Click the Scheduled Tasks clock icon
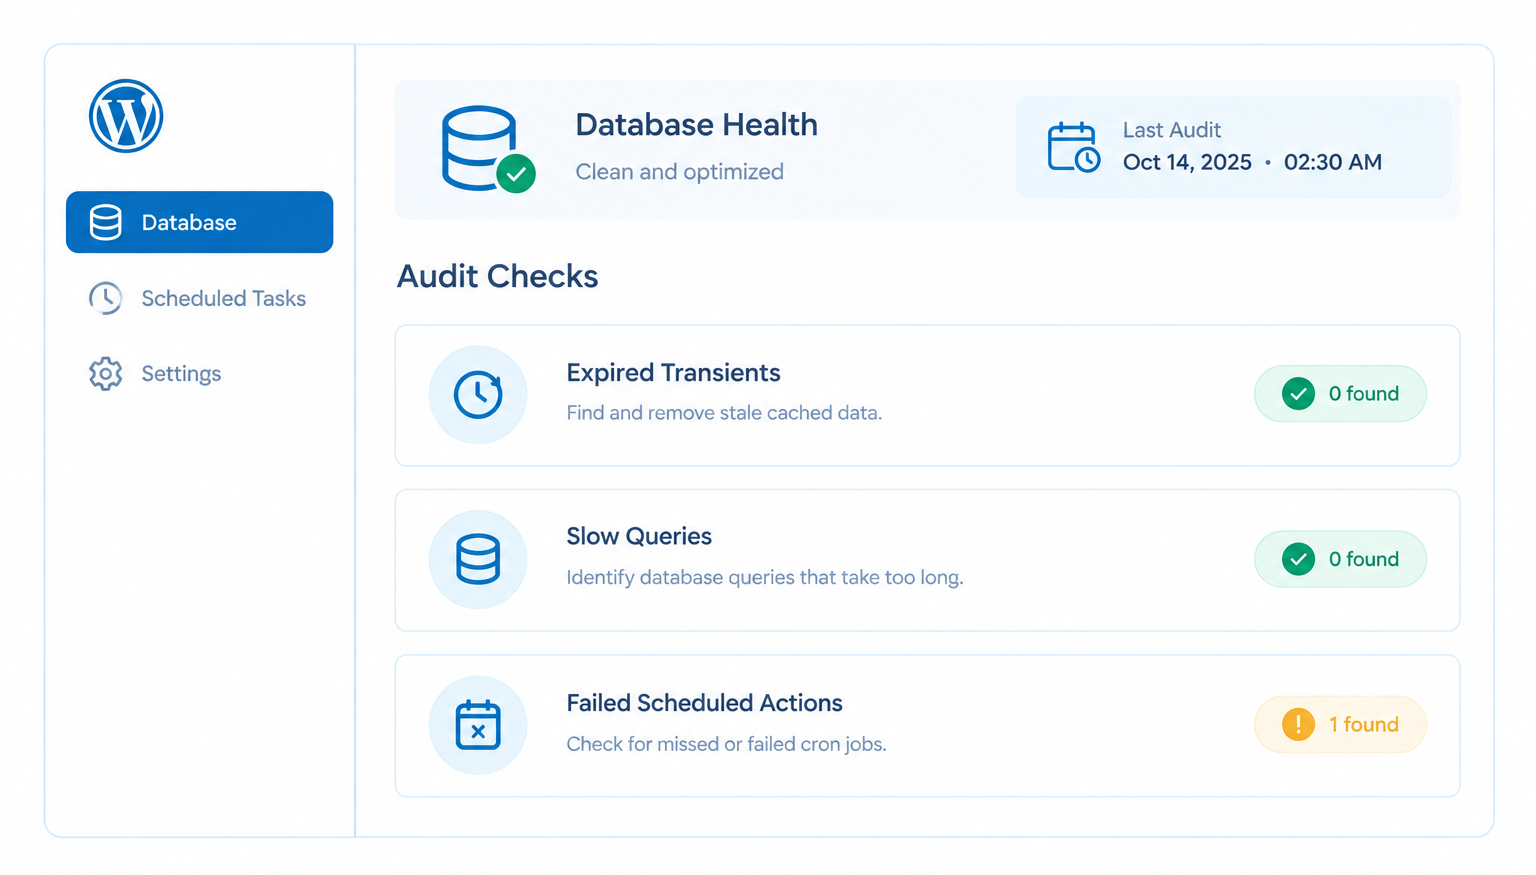Screen dimensions: 1536x875 tap(105, 298)
